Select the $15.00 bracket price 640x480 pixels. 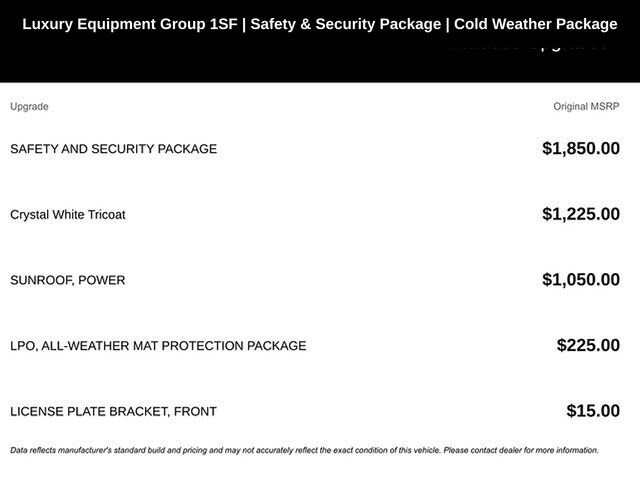coord(592,411)
